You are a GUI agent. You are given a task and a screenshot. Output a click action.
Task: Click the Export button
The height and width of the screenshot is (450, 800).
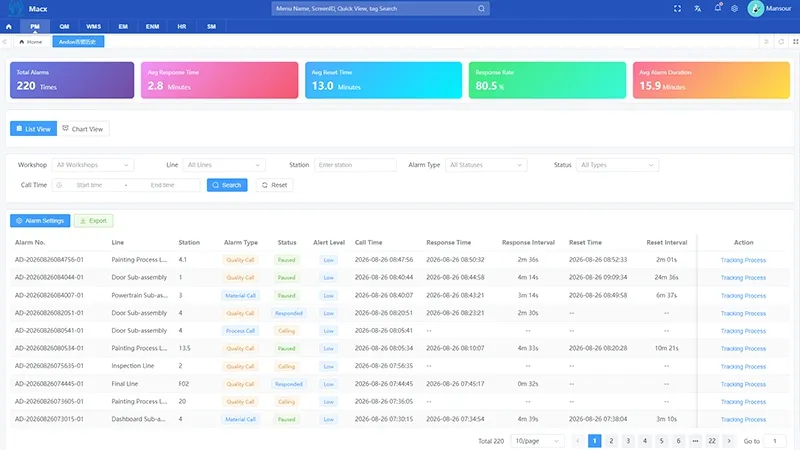pyautogui.click(x=93, y=221)
